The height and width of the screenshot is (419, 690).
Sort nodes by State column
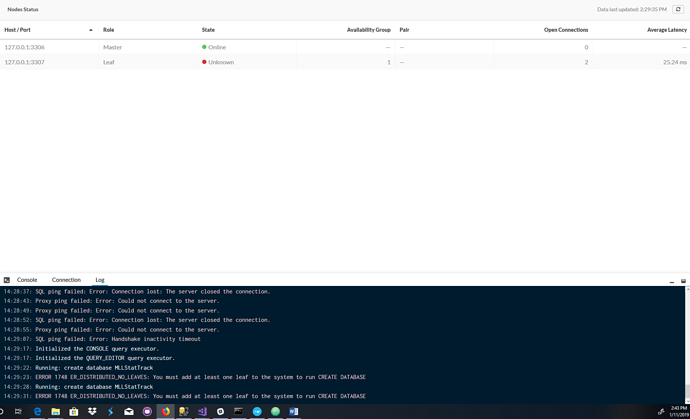208,30
